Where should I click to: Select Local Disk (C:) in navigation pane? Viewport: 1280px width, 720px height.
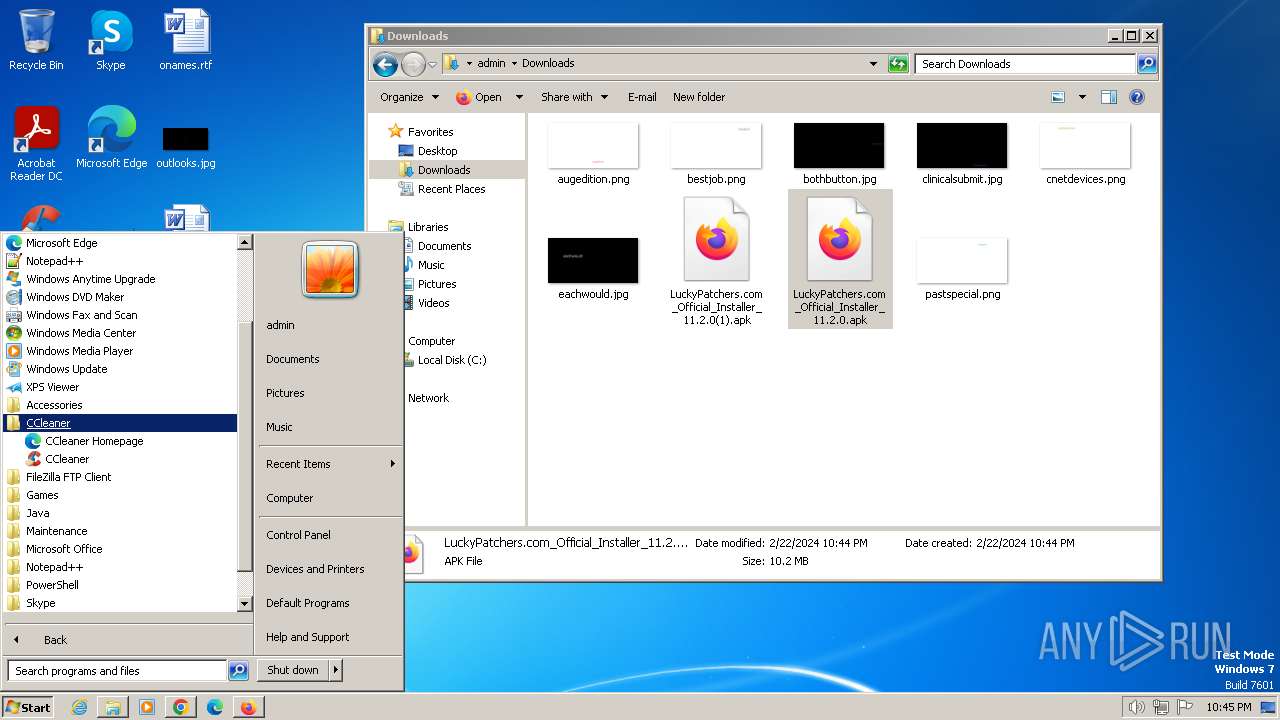tap(451, 360)
